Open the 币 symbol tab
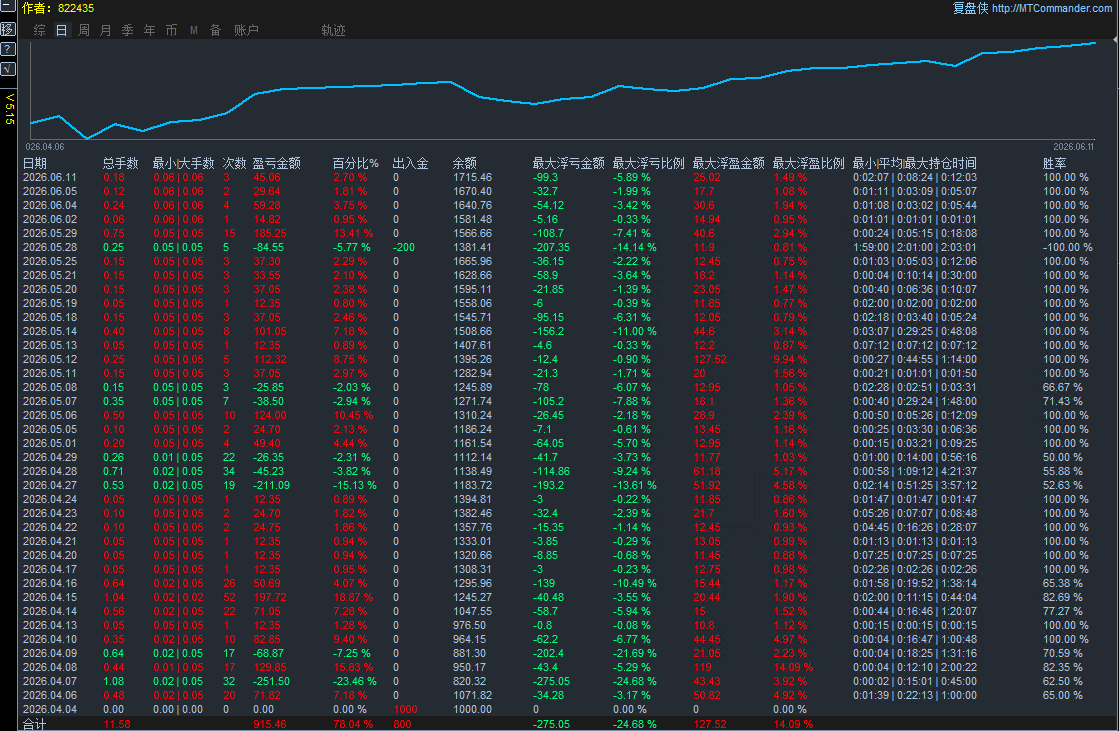Screen dimensions: 1119x731 [171, 30]
